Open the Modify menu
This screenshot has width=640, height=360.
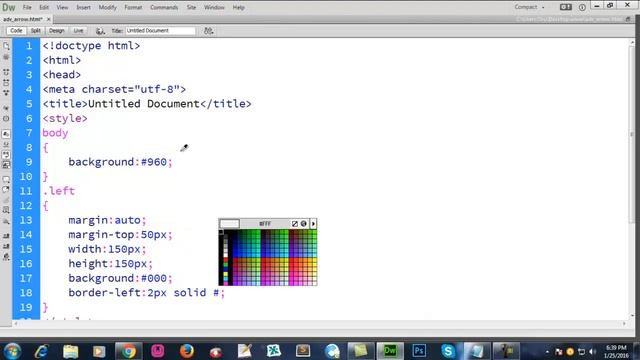[107, 7]
